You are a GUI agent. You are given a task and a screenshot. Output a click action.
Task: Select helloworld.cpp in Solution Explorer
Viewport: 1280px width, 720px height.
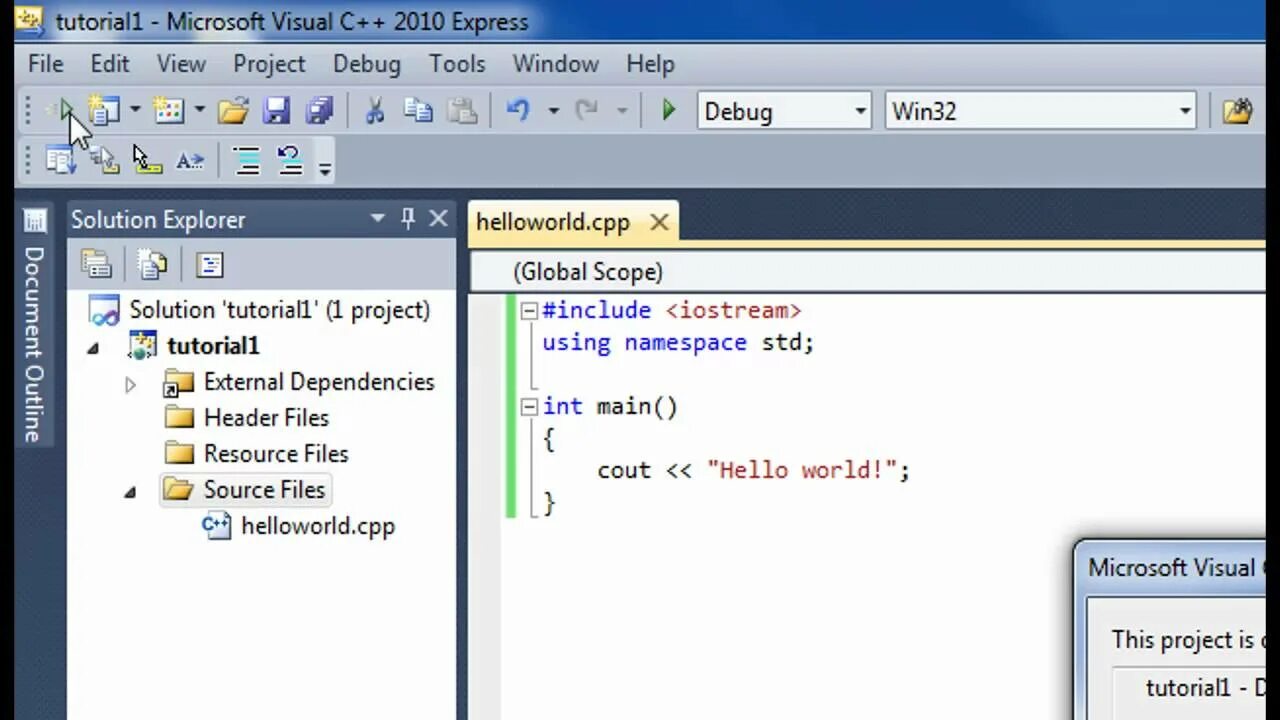[x=318, y=526]
